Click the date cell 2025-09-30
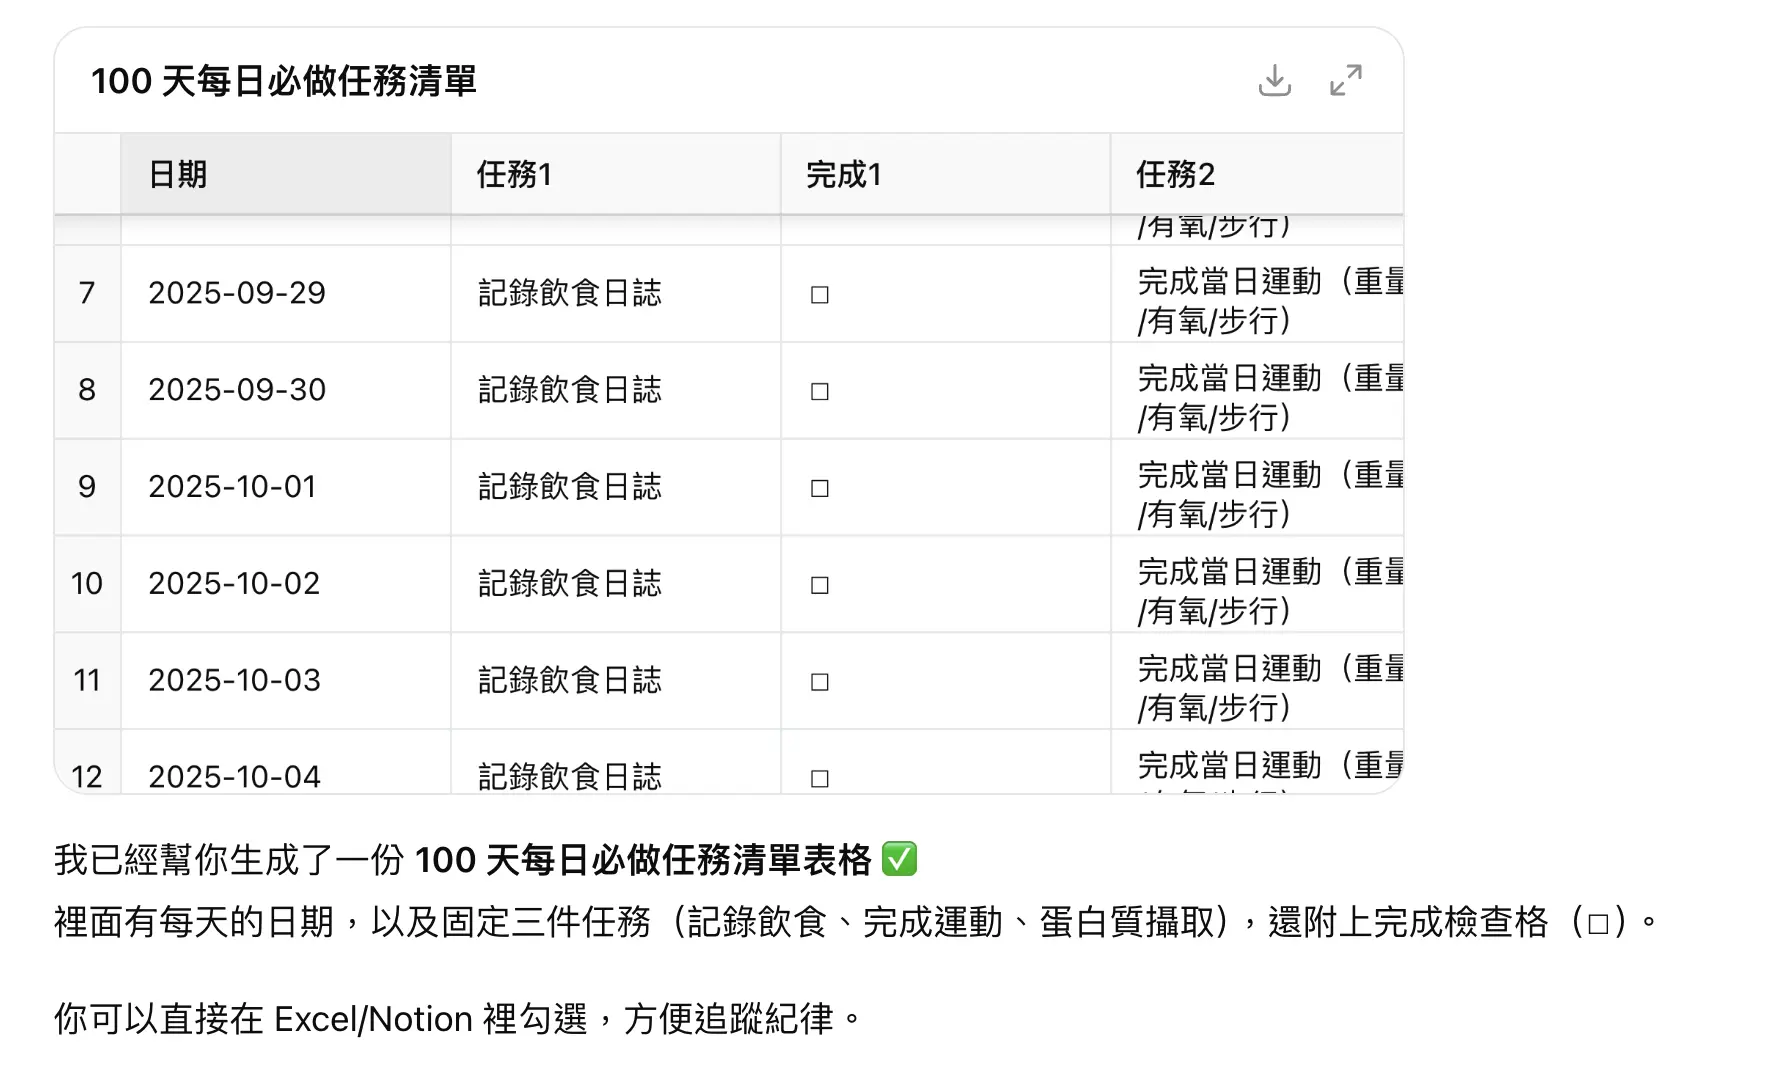The height and width of the screenshot is (1076, 1778). pos(237,390)
